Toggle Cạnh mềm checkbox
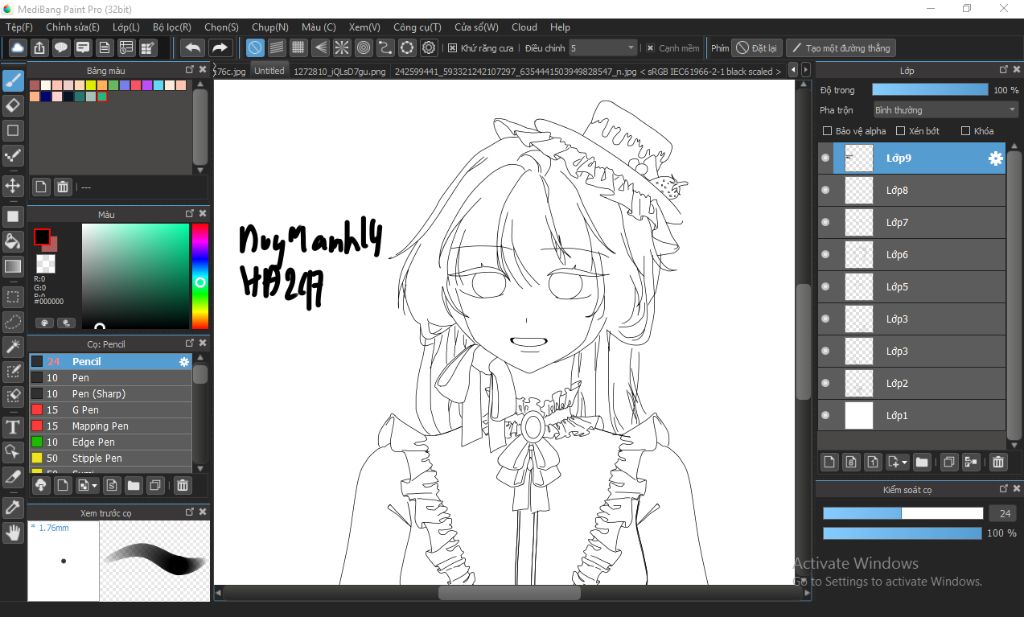This screenshot has height=617, width=1024. (650, 48)
